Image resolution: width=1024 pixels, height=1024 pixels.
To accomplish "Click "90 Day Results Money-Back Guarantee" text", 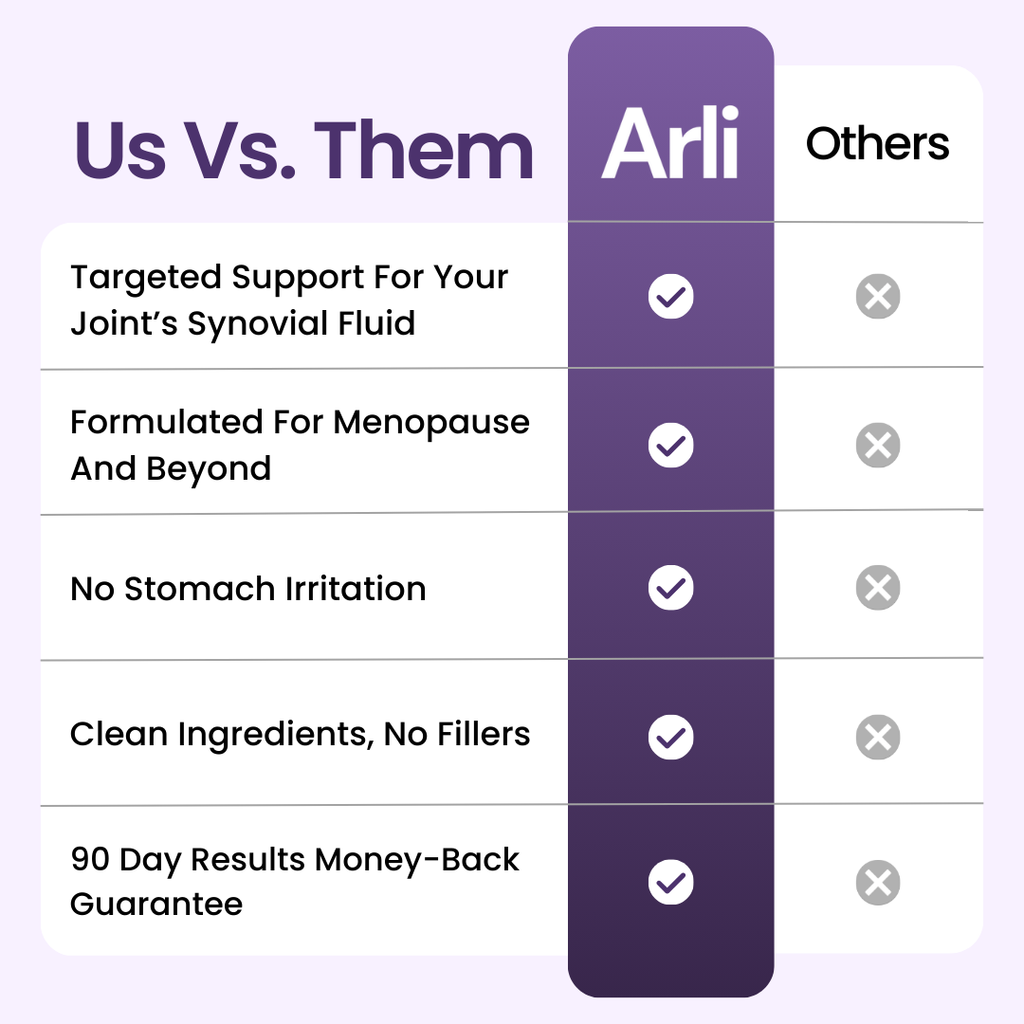I will point(294,881).
